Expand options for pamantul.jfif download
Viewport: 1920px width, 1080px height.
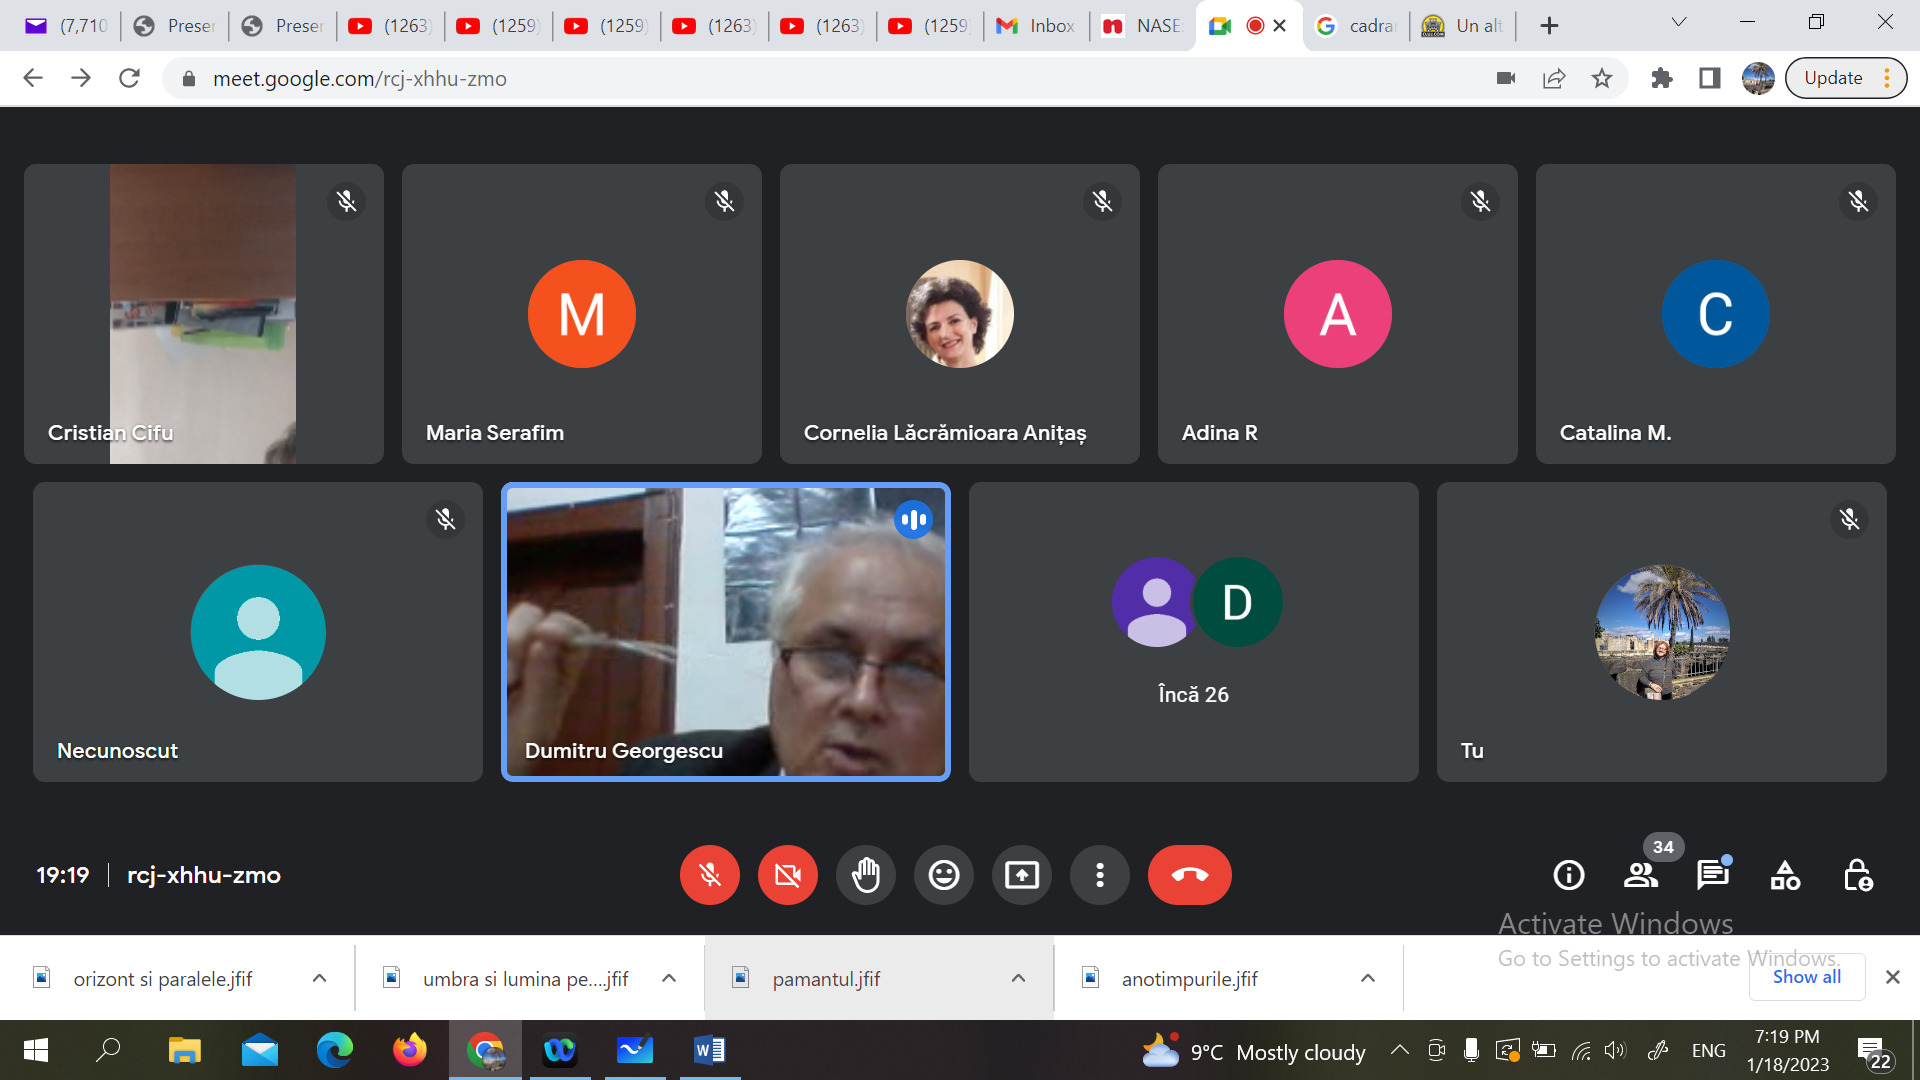point(1018,978)
